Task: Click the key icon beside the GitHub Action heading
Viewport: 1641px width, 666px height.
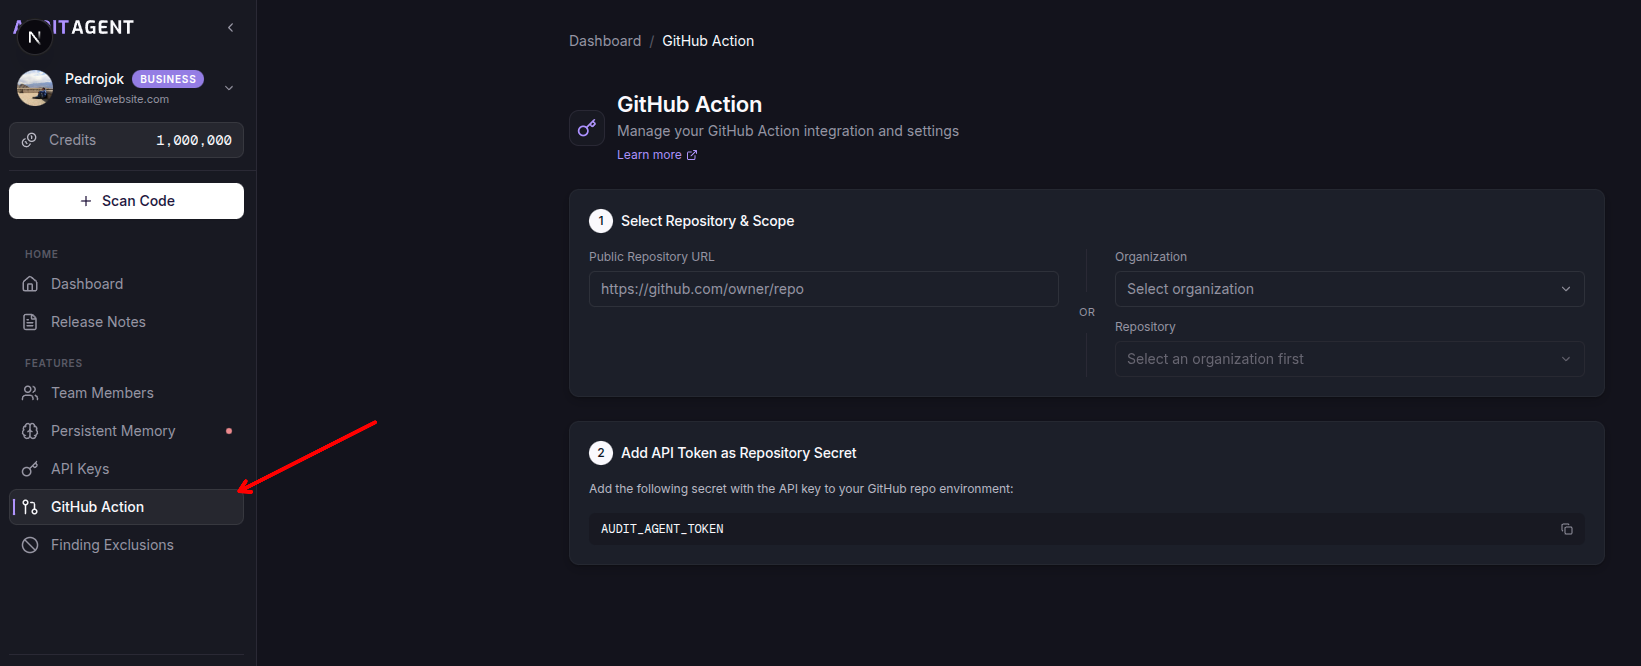Action: click(x=587, y=128)
